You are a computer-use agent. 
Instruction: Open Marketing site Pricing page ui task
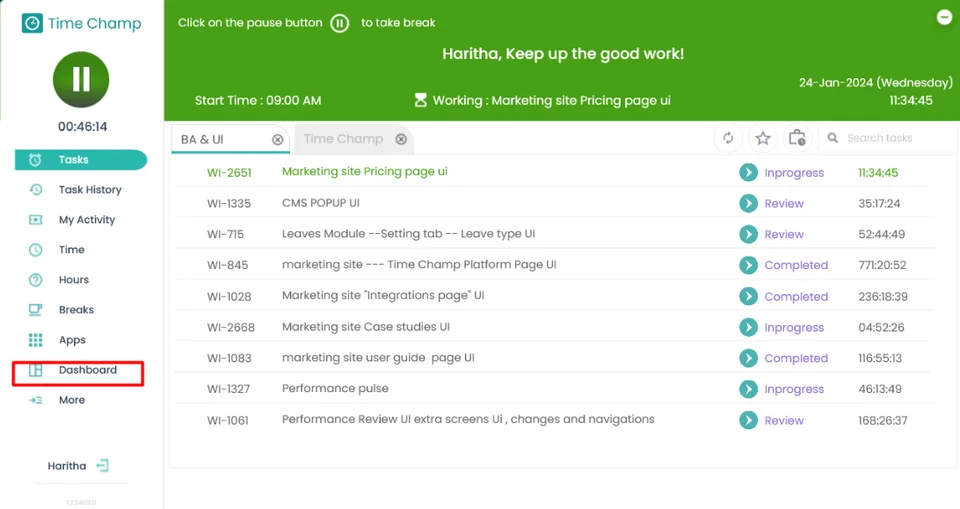pyautogui.click(x=365, y=172)
